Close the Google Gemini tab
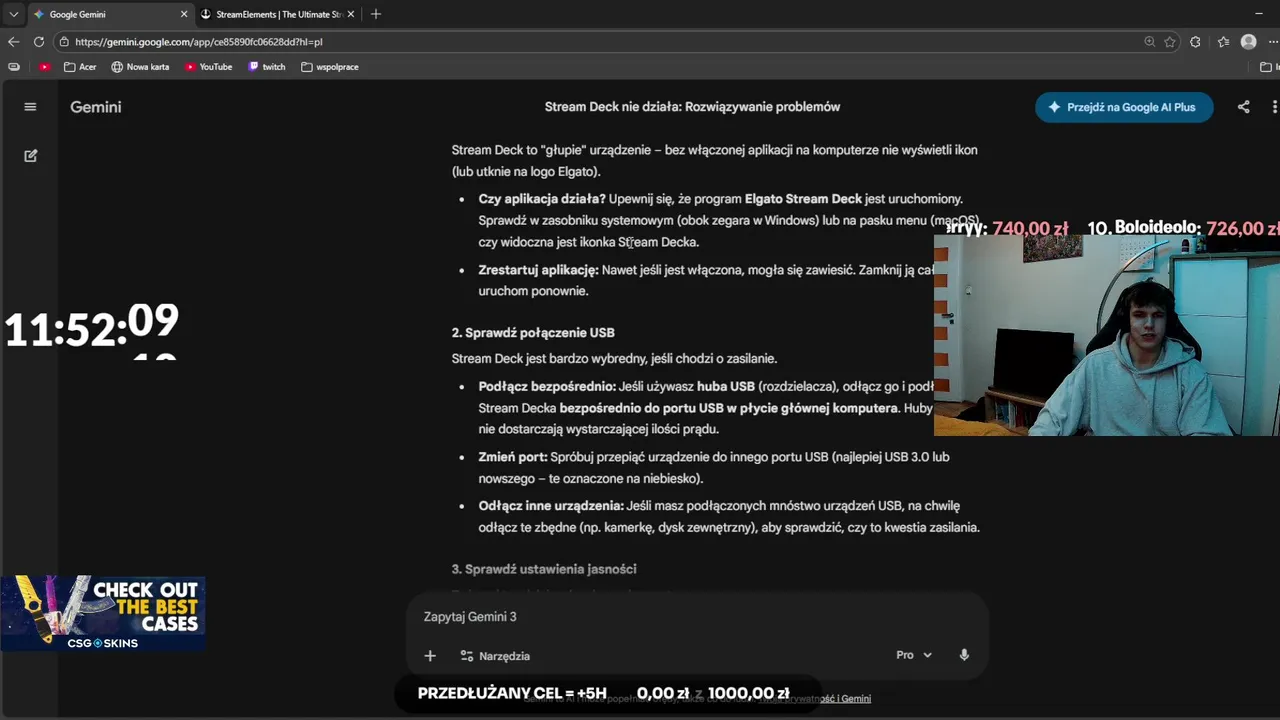Image resolution: width=1280 pixels, height=720 pixels. coord(184,14)
